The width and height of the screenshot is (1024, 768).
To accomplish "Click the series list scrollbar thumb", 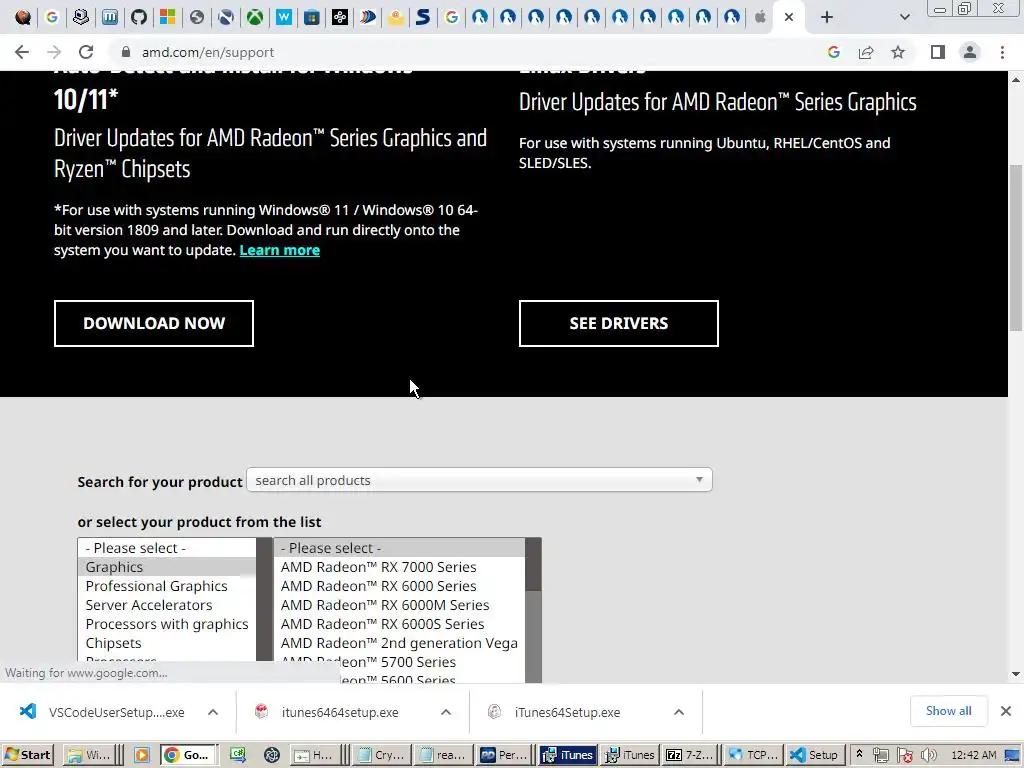I will tap(533, 564).
